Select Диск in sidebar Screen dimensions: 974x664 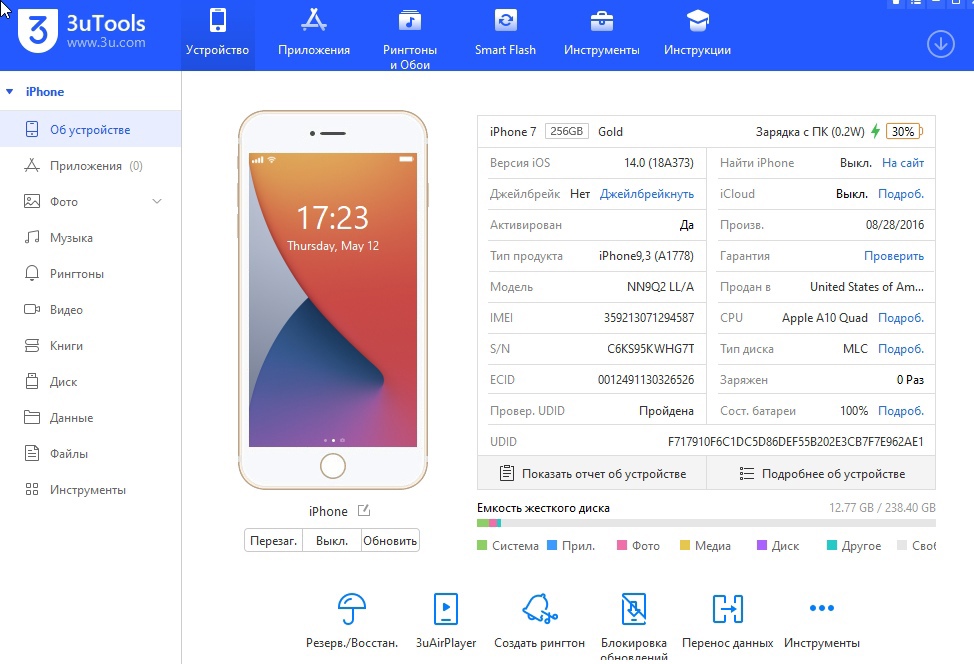91,381
